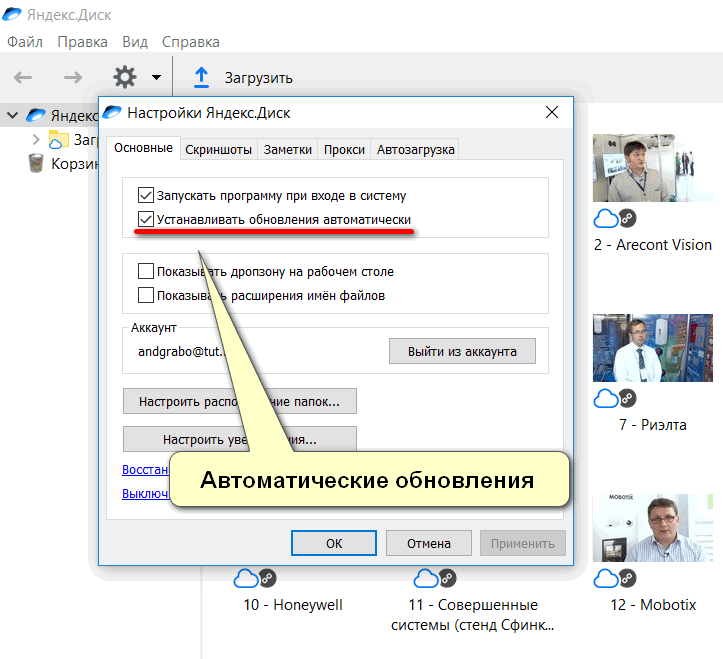The width and height of the screenshot is (723, 659).
Task: Open the Справка menu
Action: pos(190,42)
